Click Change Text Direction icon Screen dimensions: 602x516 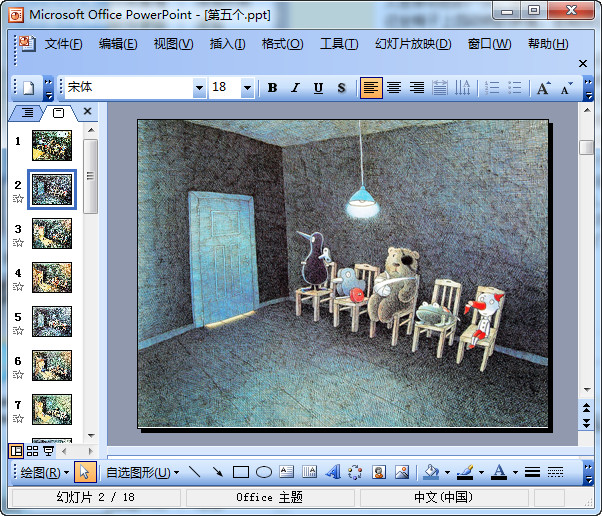pos(463,88)
